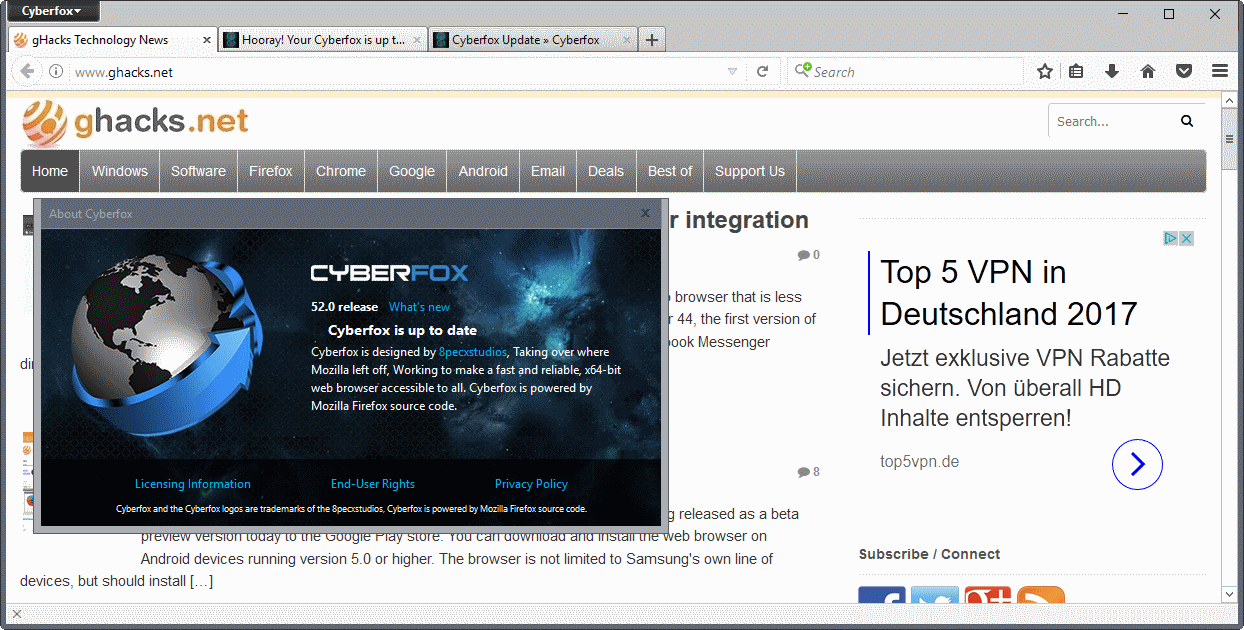Click the scrollbar up arrow

click(x=1228, y=98)
